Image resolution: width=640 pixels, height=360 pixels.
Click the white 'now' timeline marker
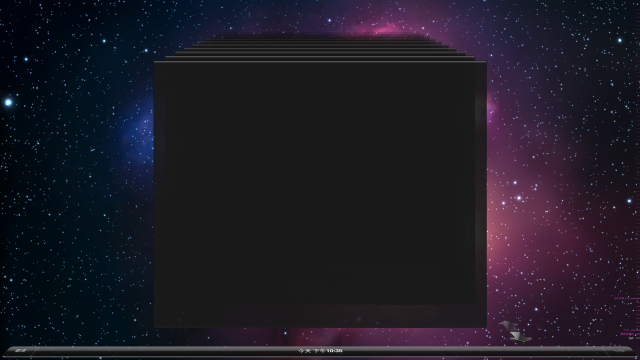(634, 338)
